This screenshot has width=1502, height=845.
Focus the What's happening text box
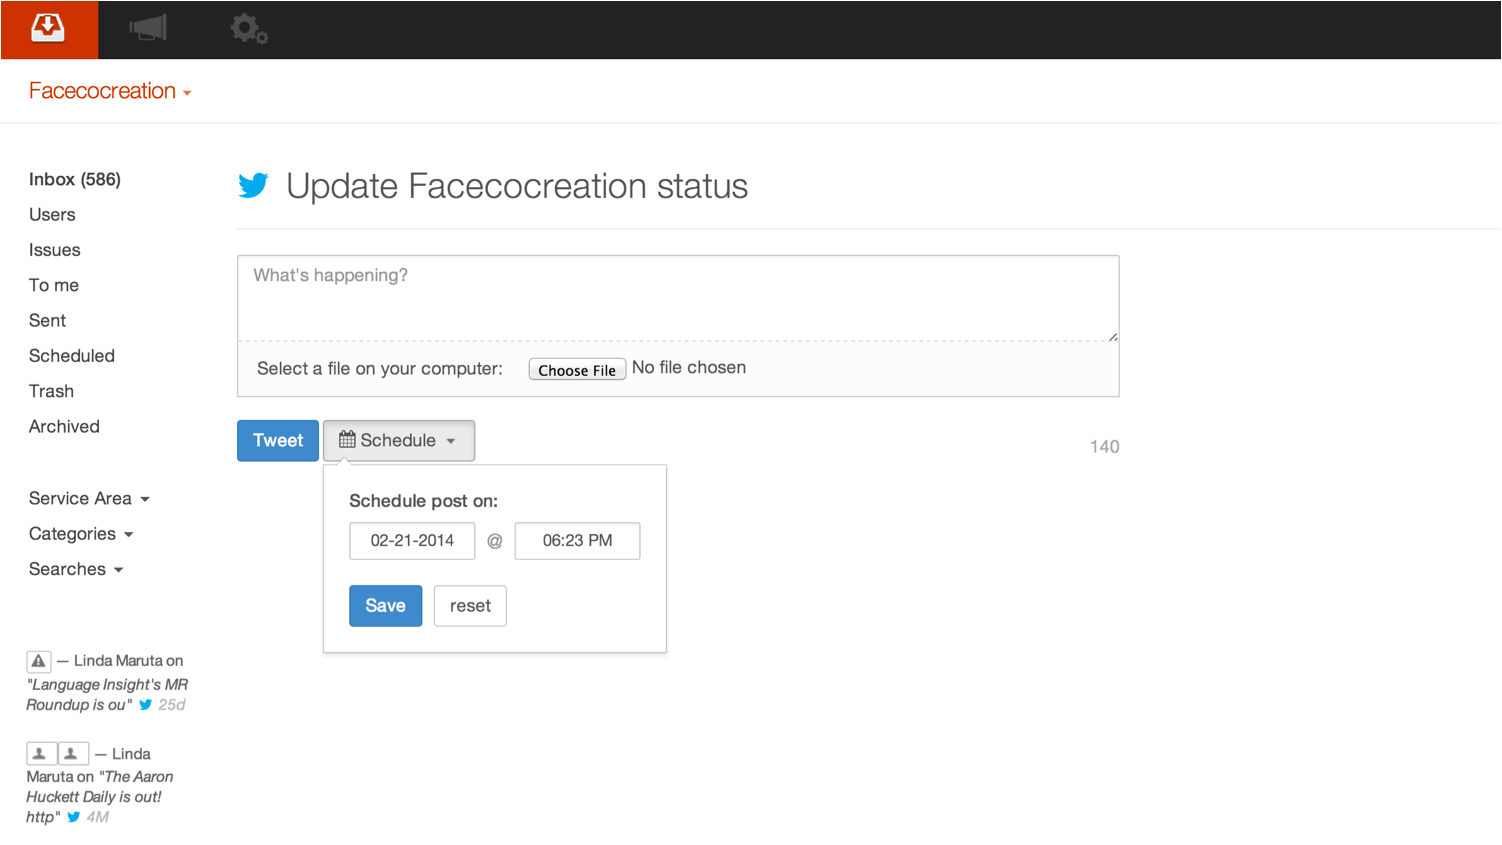[678, 298]
